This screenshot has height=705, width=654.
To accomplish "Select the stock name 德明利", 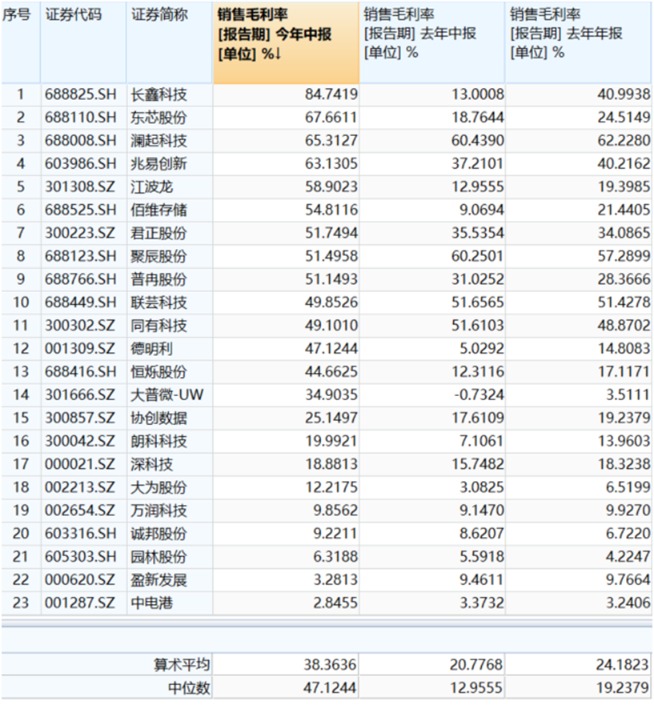I will pos(151,349).
